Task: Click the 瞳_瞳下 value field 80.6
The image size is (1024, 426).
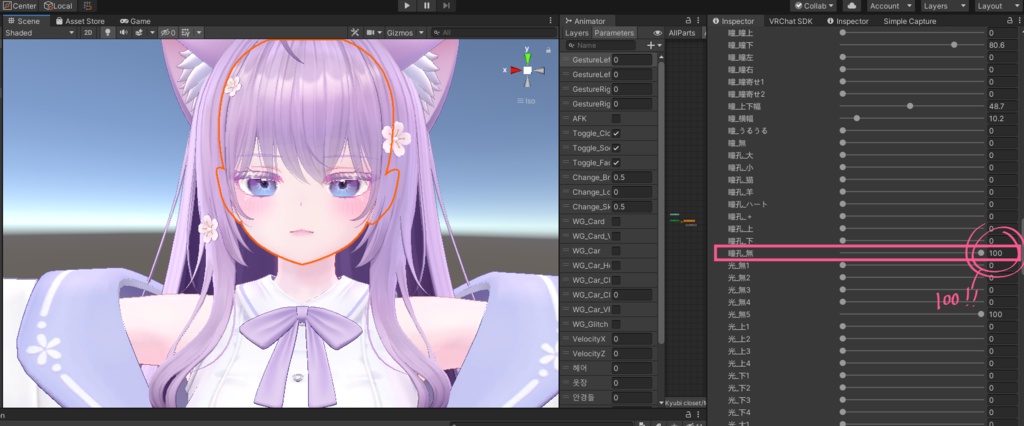Action: coord(1003,45)
